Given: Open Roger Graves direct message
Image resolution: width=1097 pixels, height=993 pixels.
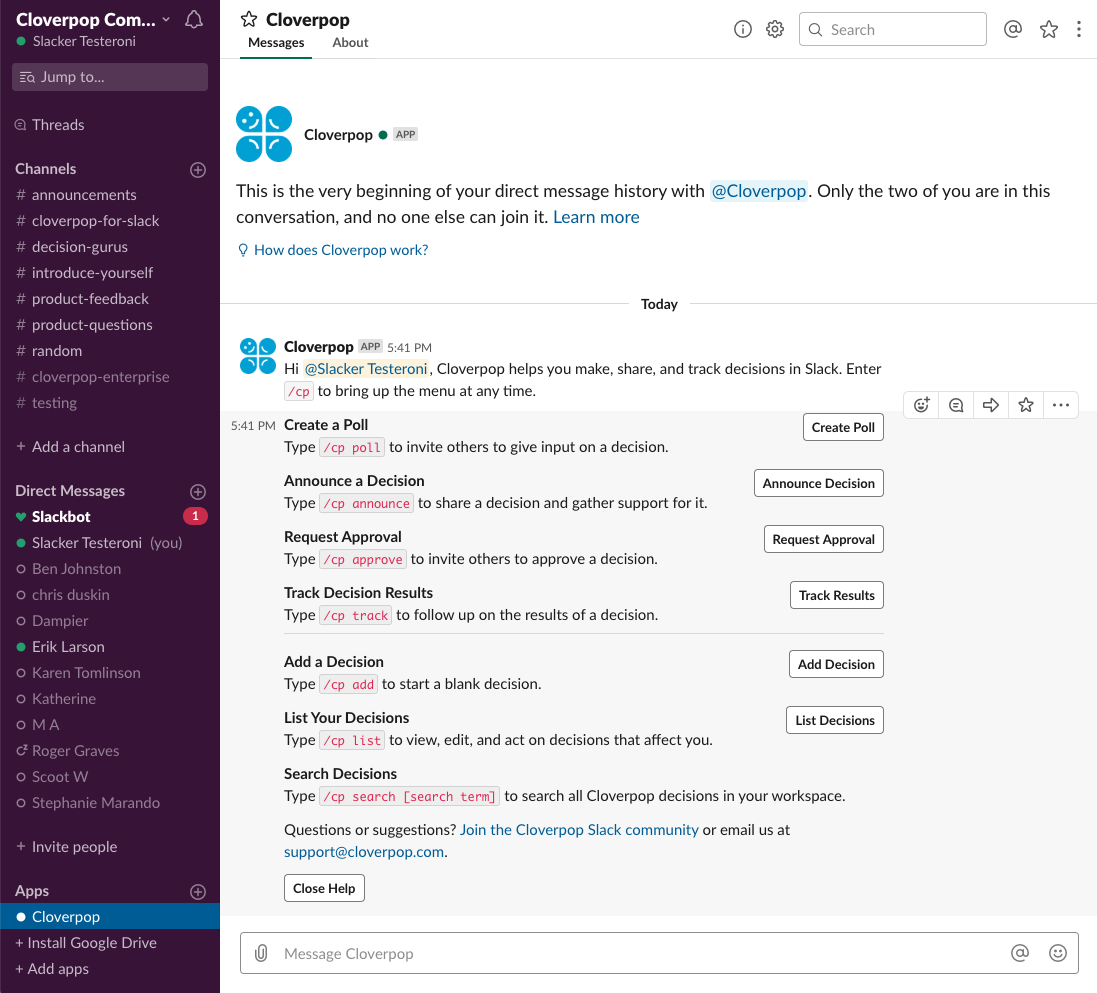Looking at the screenshot, I should (x=110, y=751).
